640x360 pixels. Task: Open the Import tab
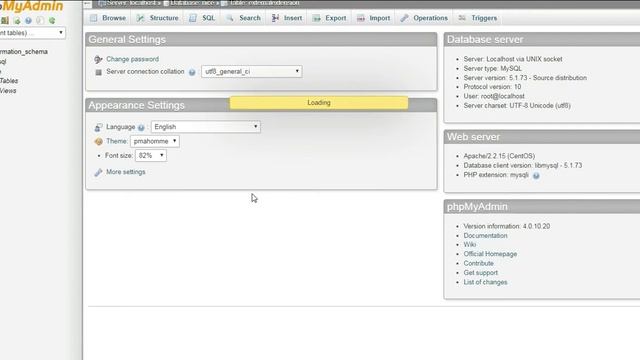click(374, 18)
